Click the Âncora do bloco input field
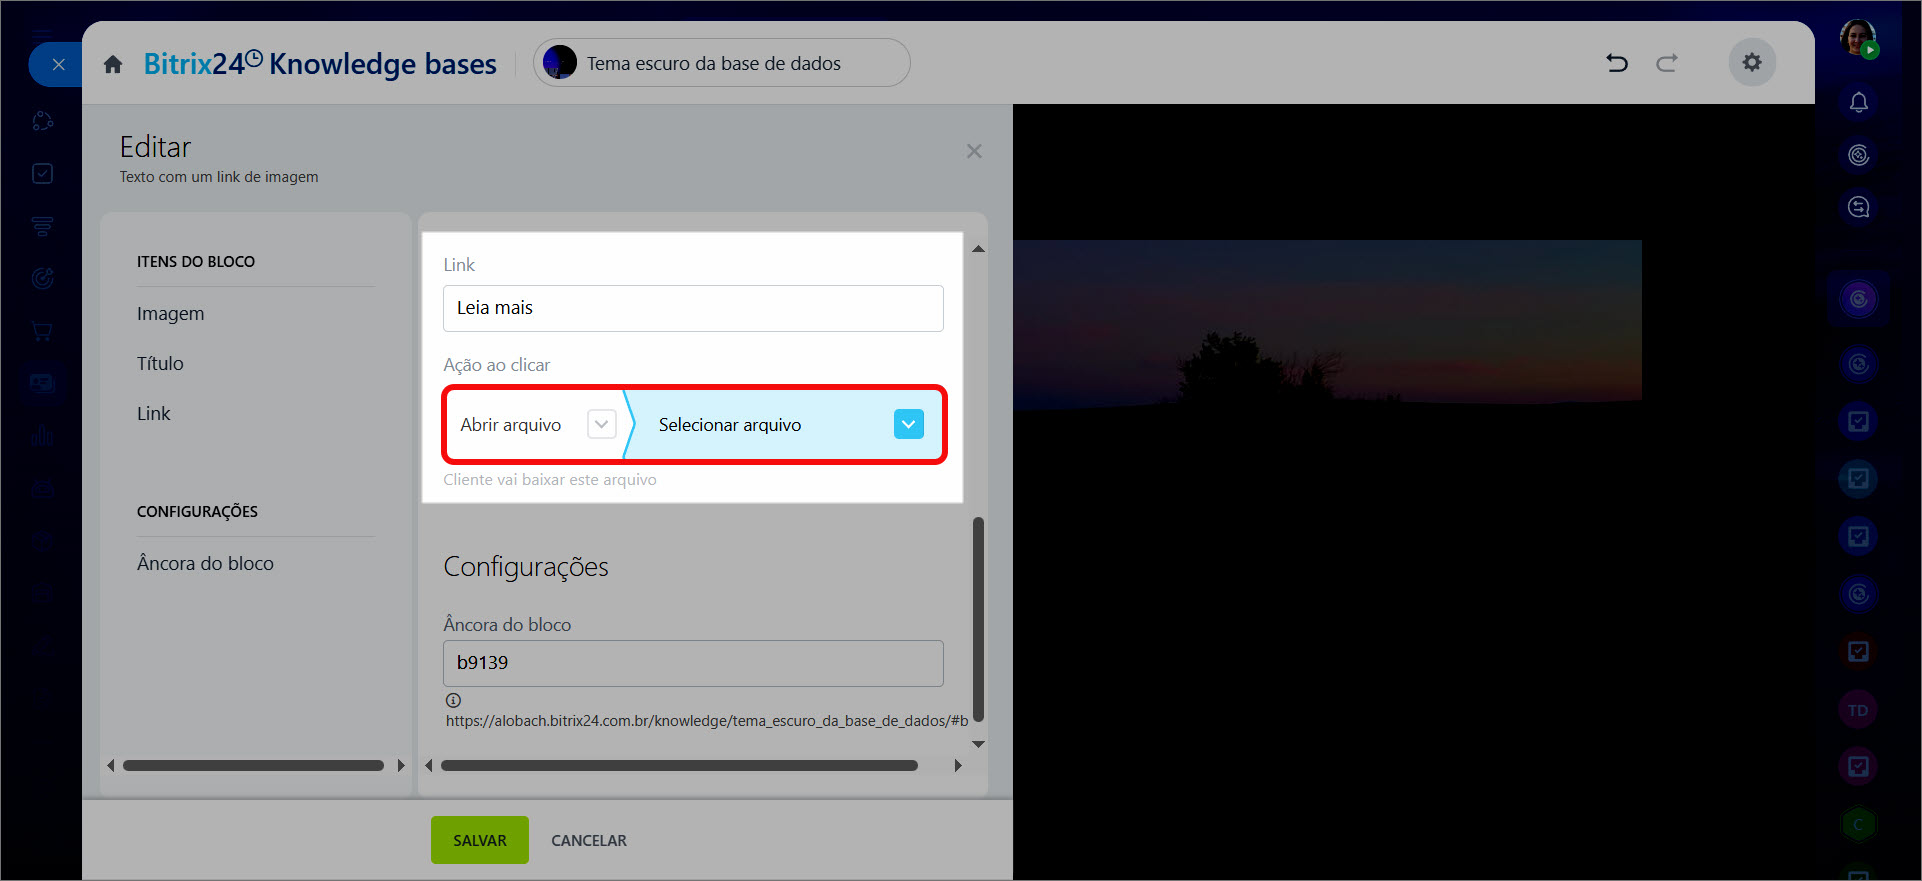Viewport: 1922px width, 881px height. point(692,663)
